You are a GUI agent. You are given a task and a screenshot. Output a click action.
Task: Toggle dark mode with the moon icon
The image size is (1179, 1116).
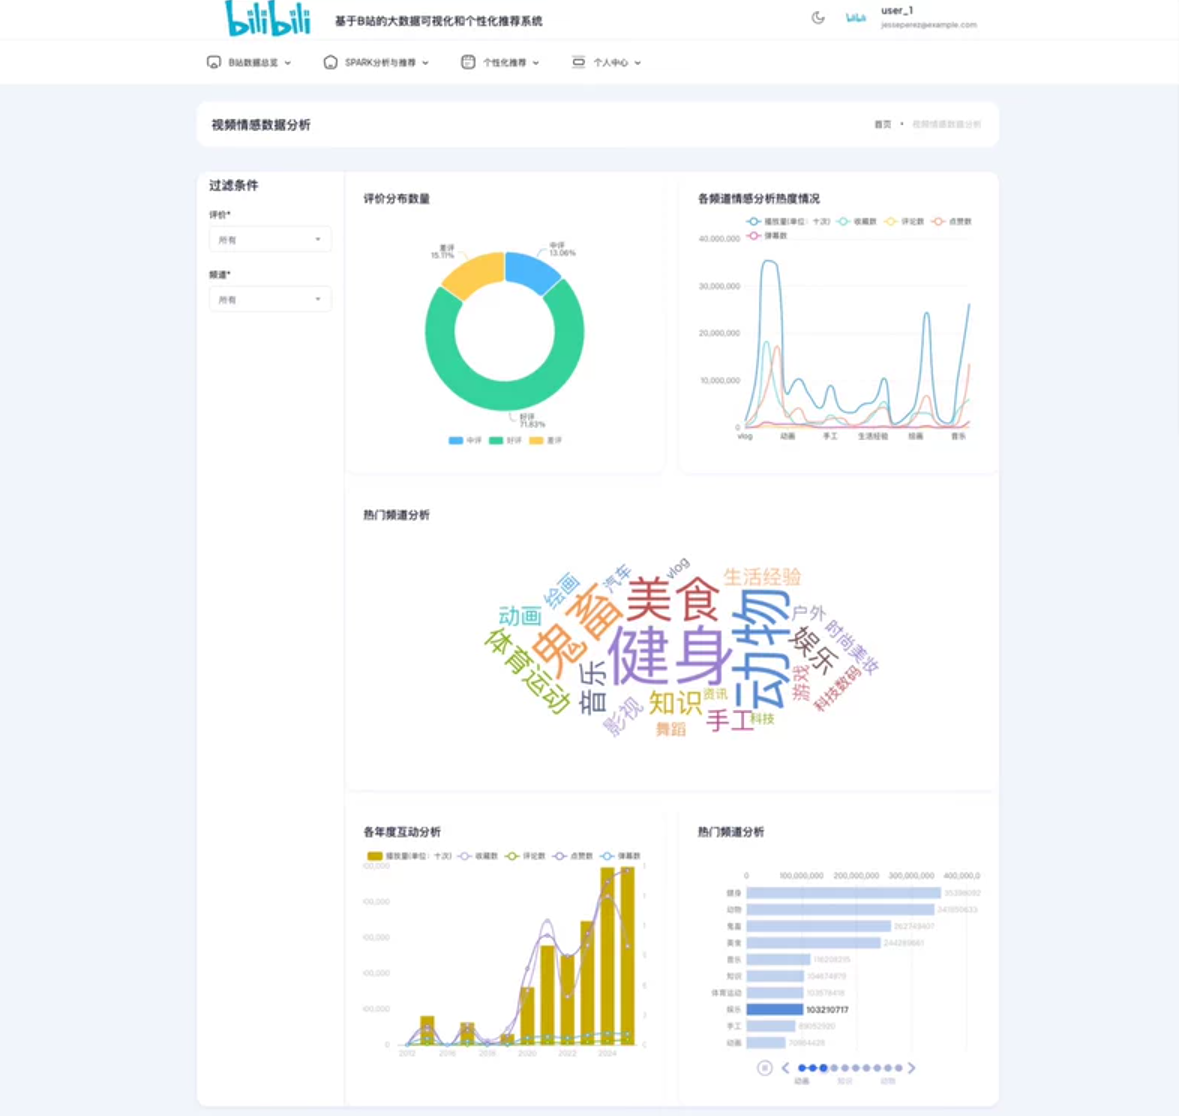[818, 18]
